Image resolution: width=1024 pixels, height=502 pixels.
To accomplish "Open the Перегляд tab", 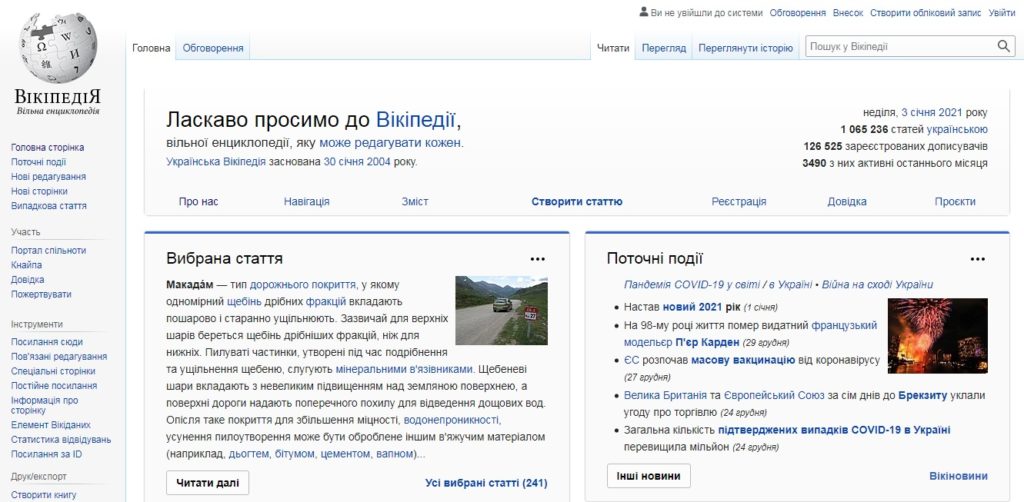I will coord(663,48).
